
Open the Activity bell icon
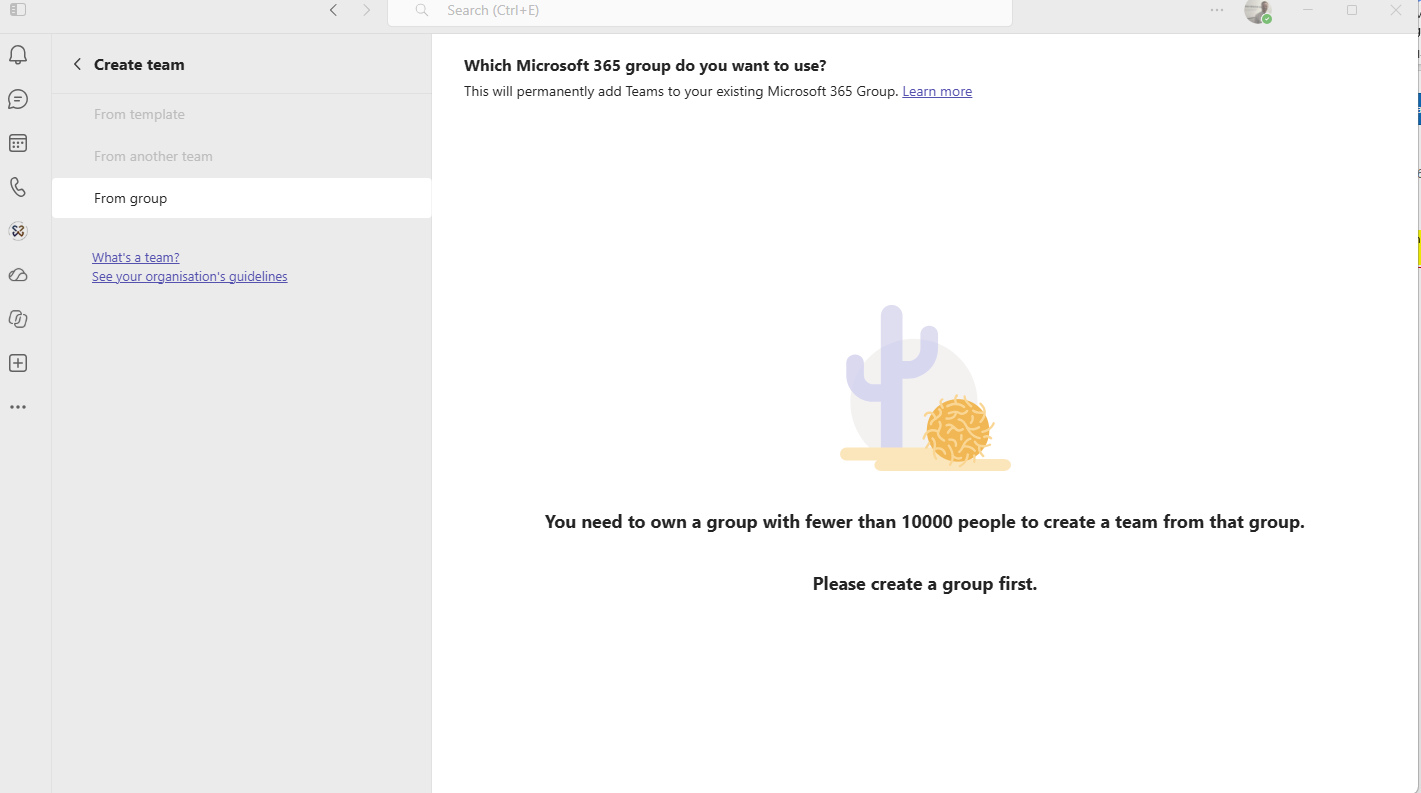(x=18, y=55)
